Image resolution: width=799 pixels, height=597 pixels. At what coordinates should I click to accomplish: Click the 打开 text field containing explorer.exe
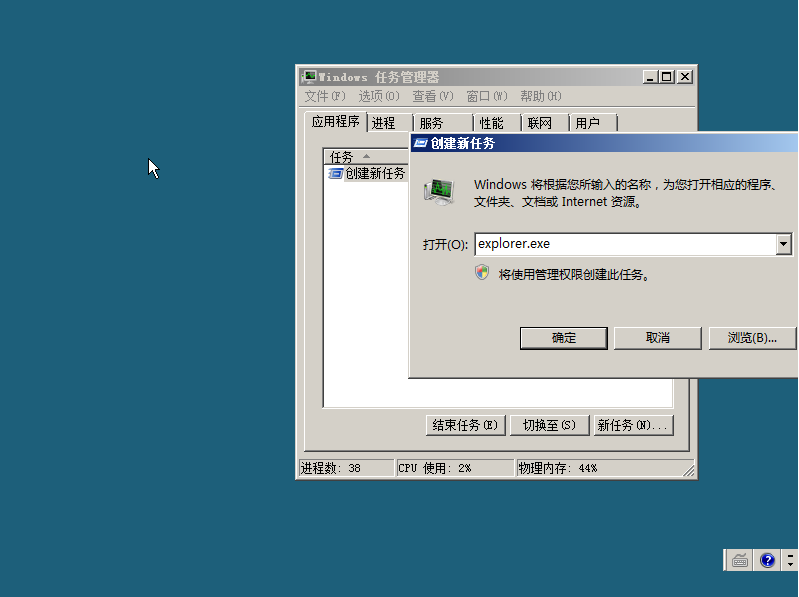[624, 244]
